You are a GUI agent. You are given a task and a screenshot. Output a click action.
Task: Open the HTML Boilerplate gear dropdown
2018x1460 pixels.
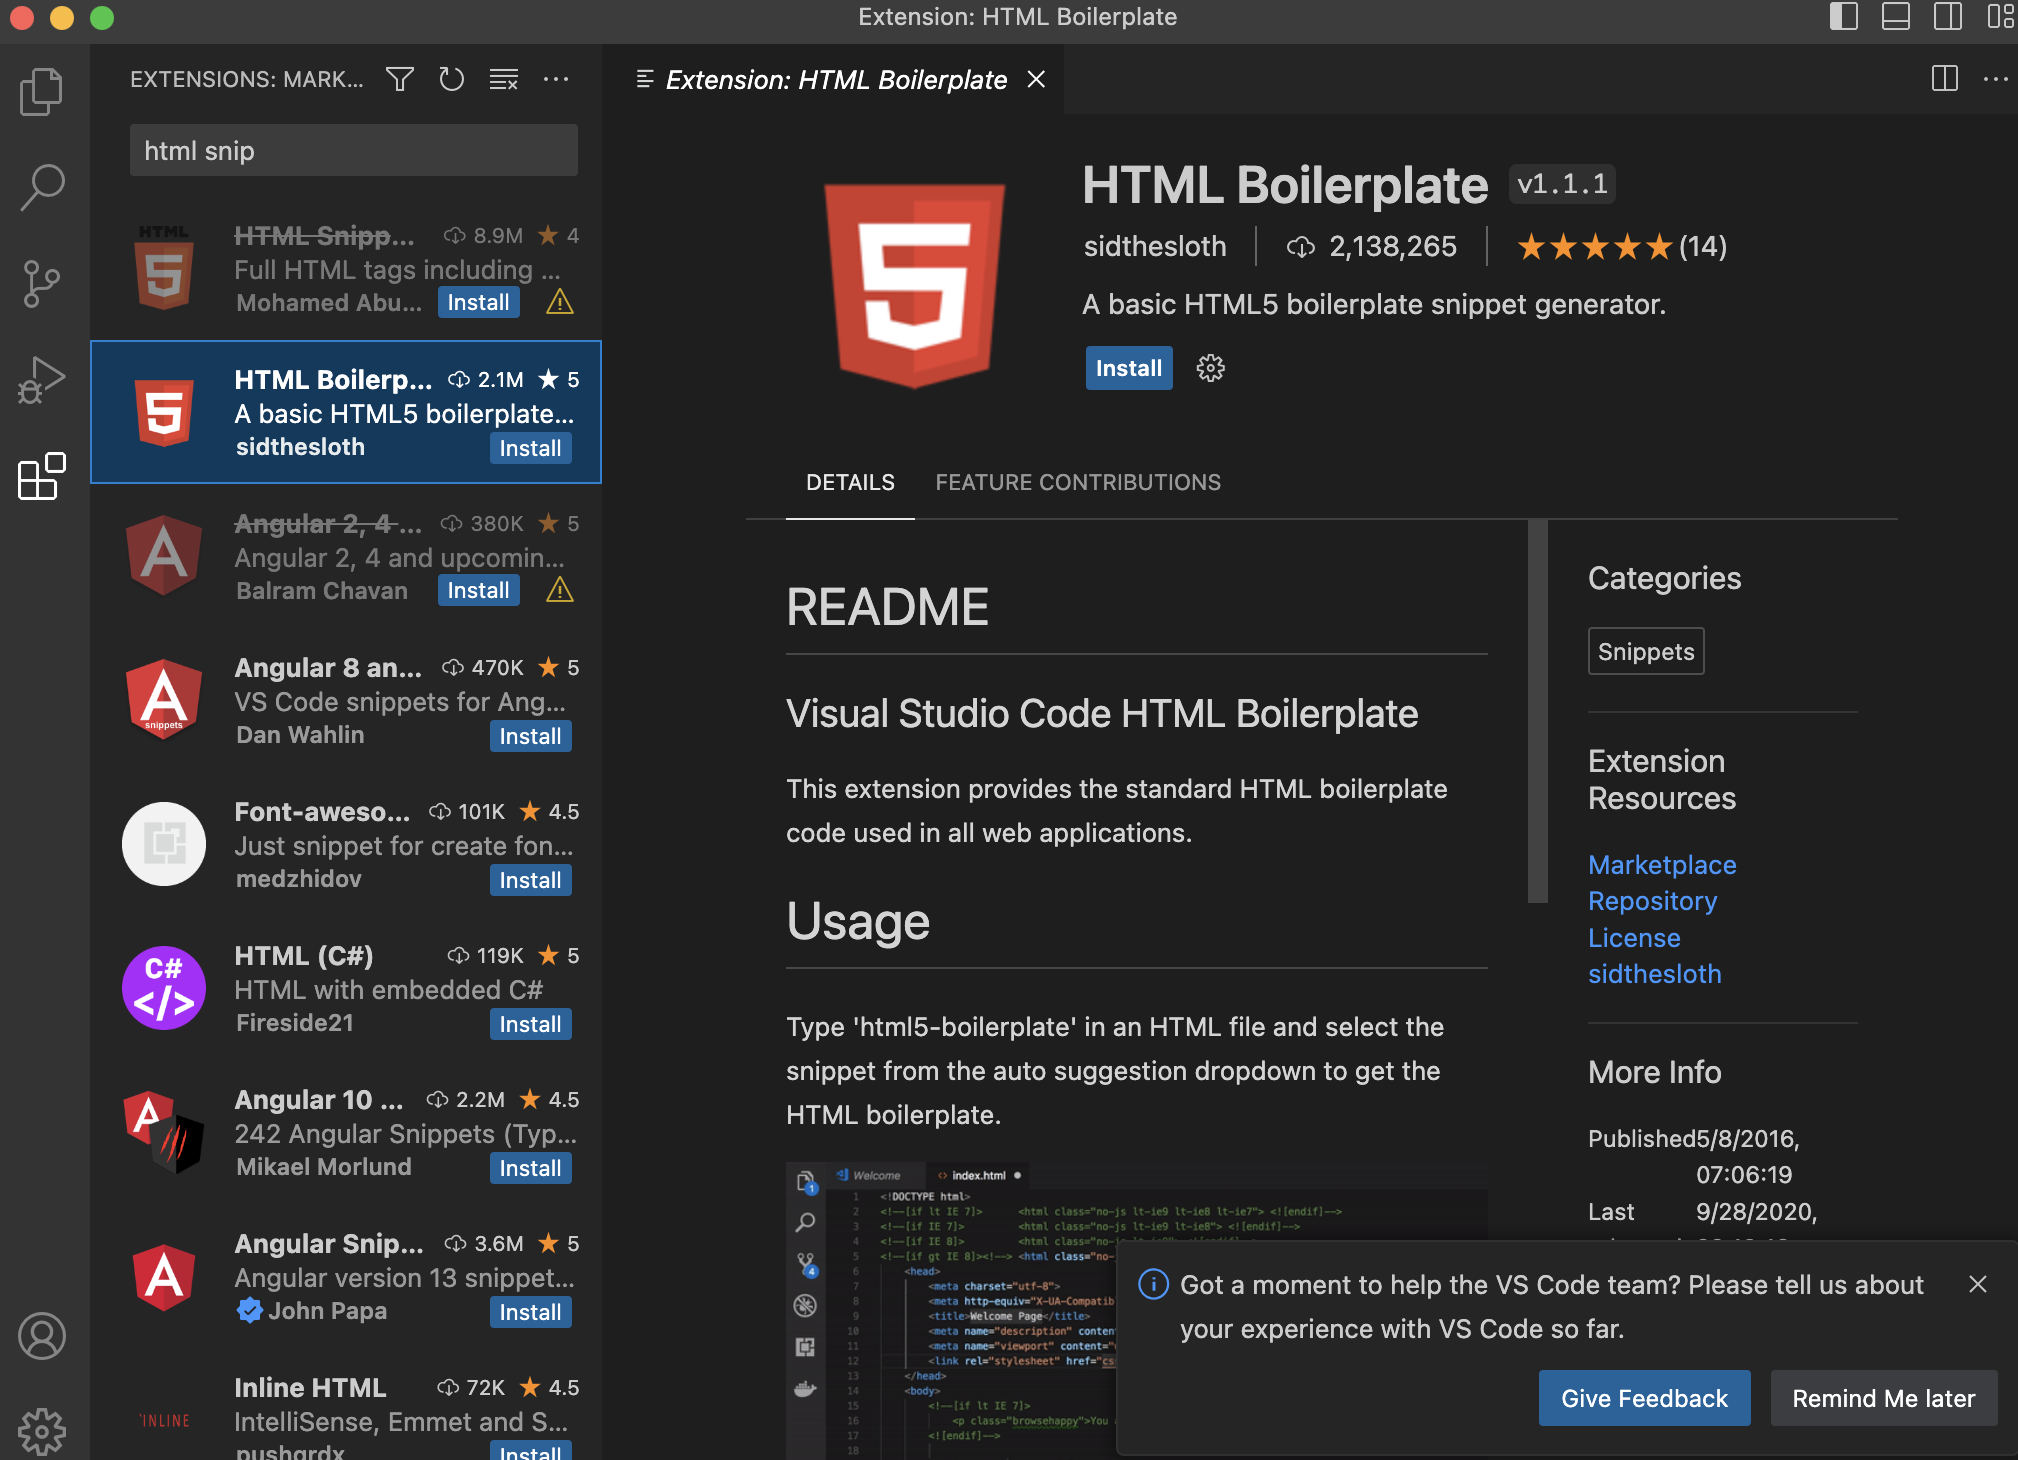tap(1210, 368)
